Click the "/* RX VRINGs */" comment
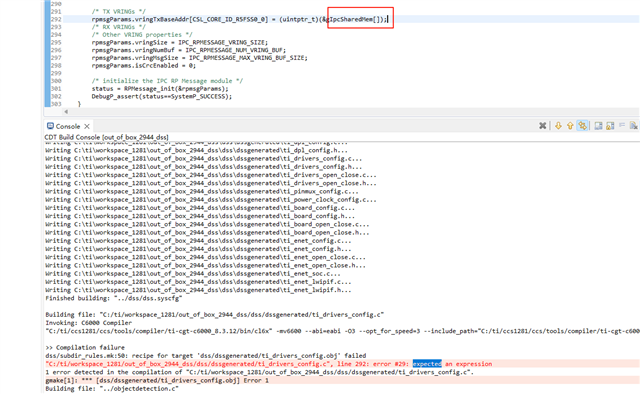 click(x=118, y=27)
